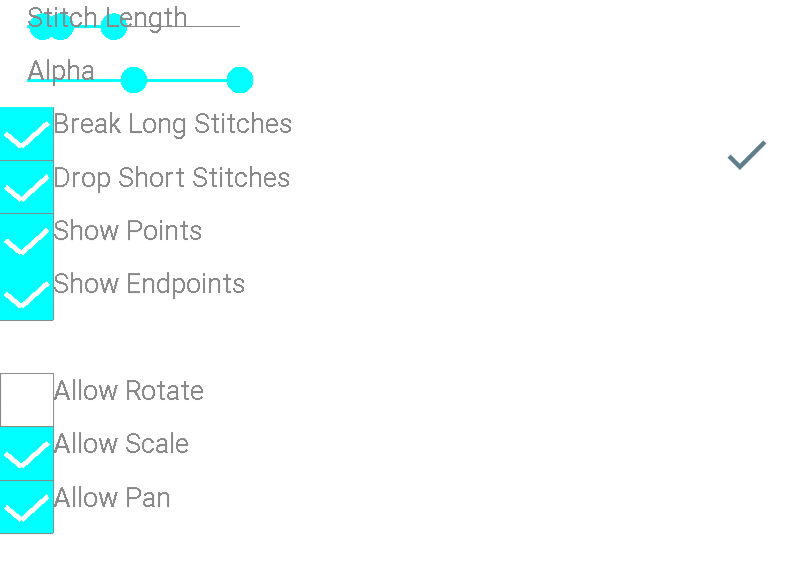
Task: Select the rightmost Stitch Length slider thumb
Action: click(x=114, y=26)
